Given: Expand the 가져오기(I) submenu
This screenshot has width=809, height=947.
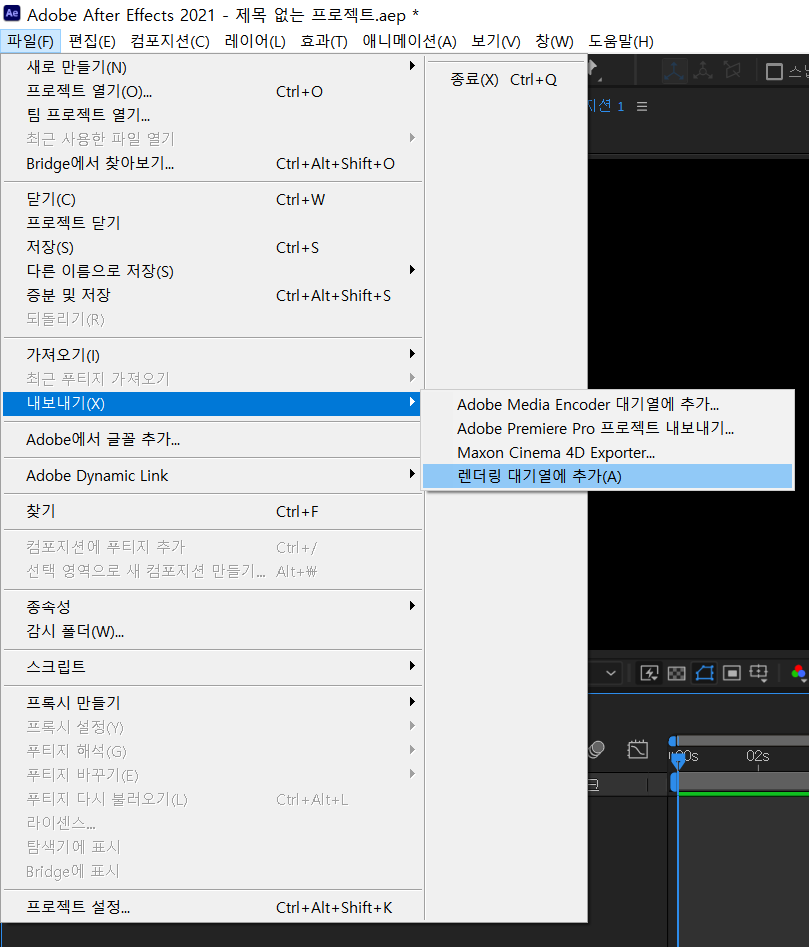Looking at the screenshot, I should coord(412,354).
